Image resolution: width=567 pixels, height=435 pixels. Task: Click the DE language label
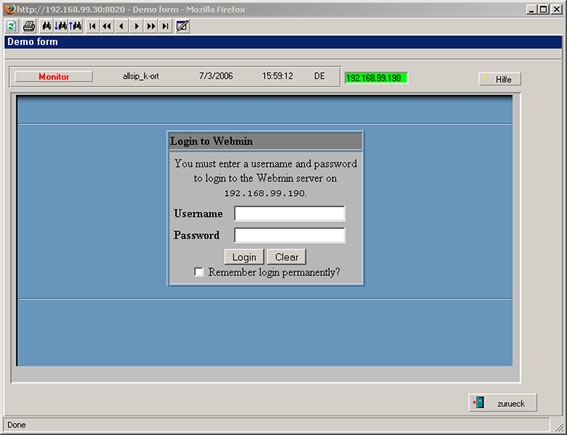319,76
